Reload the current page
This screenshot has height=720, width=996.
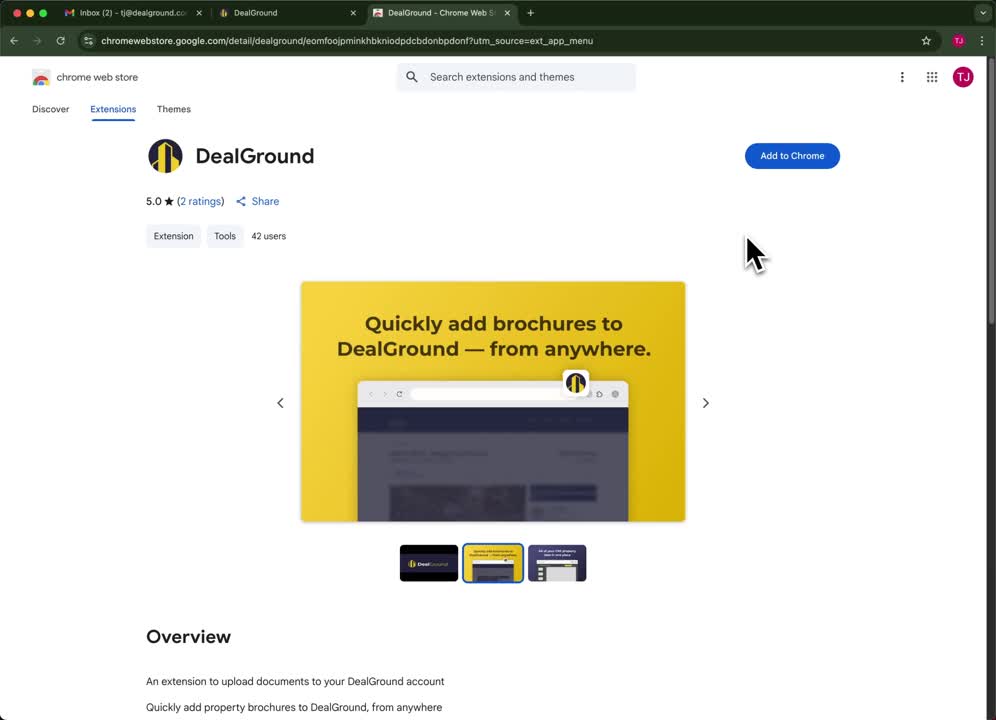click(60, 41)
